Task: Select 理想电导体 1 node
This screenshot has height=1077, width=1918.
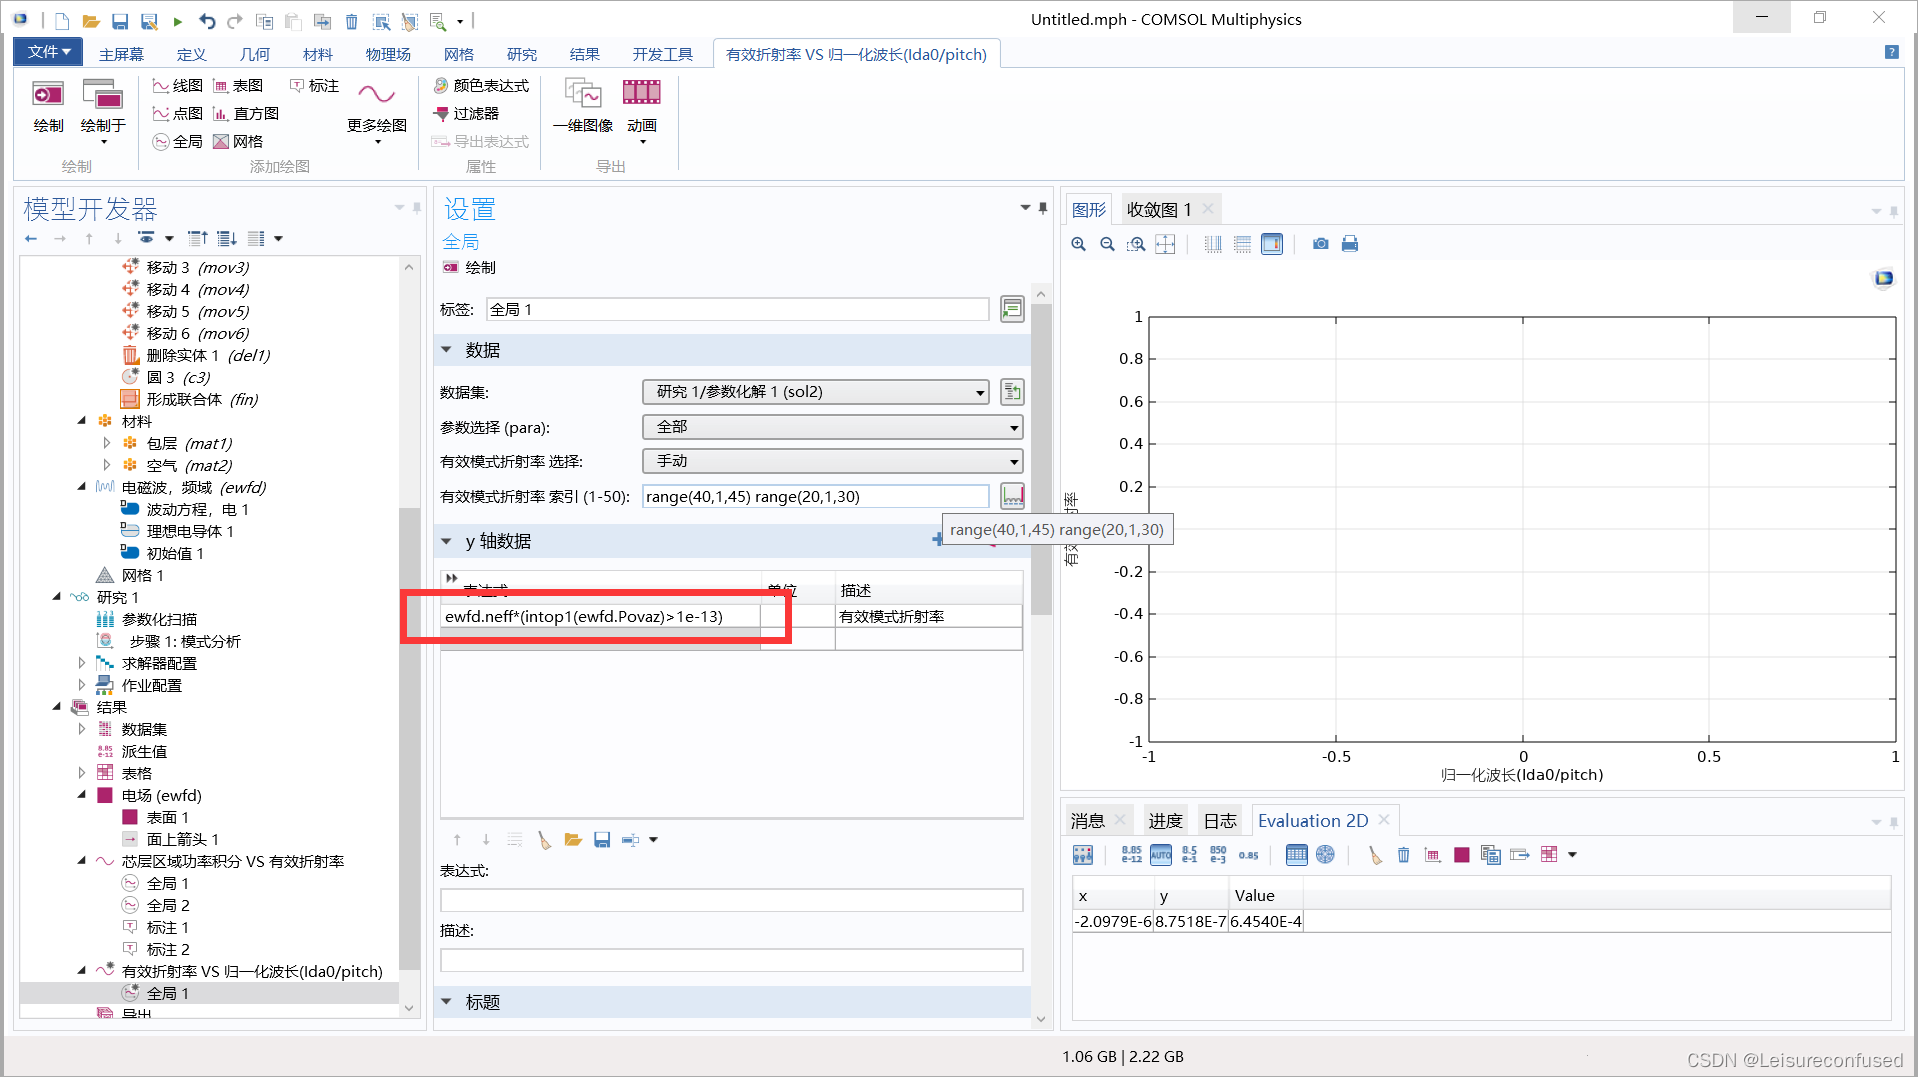Action: click(189, 531)
